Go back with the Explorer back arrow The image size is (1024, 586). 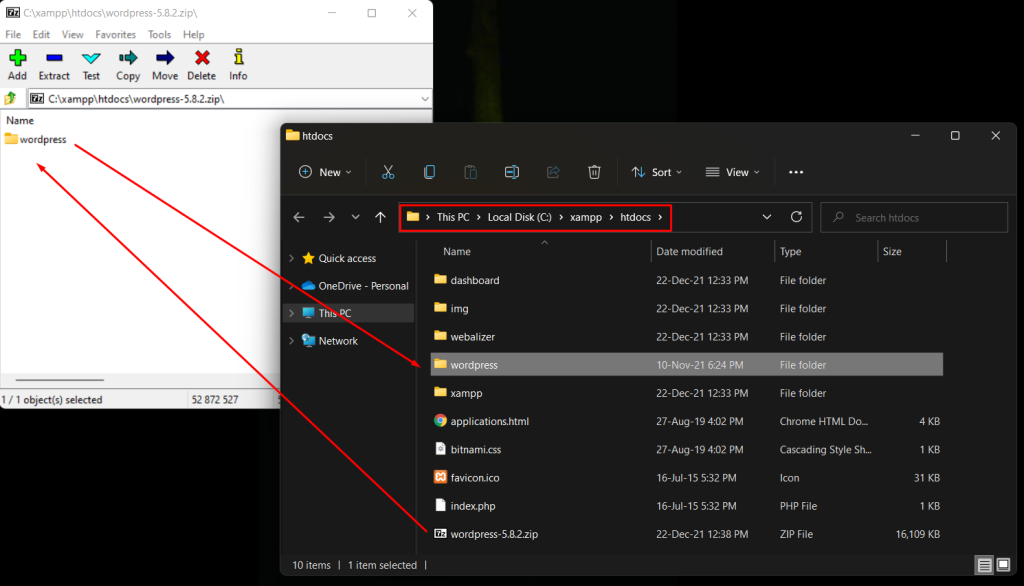pyautogui.click(x=299, y=217)
